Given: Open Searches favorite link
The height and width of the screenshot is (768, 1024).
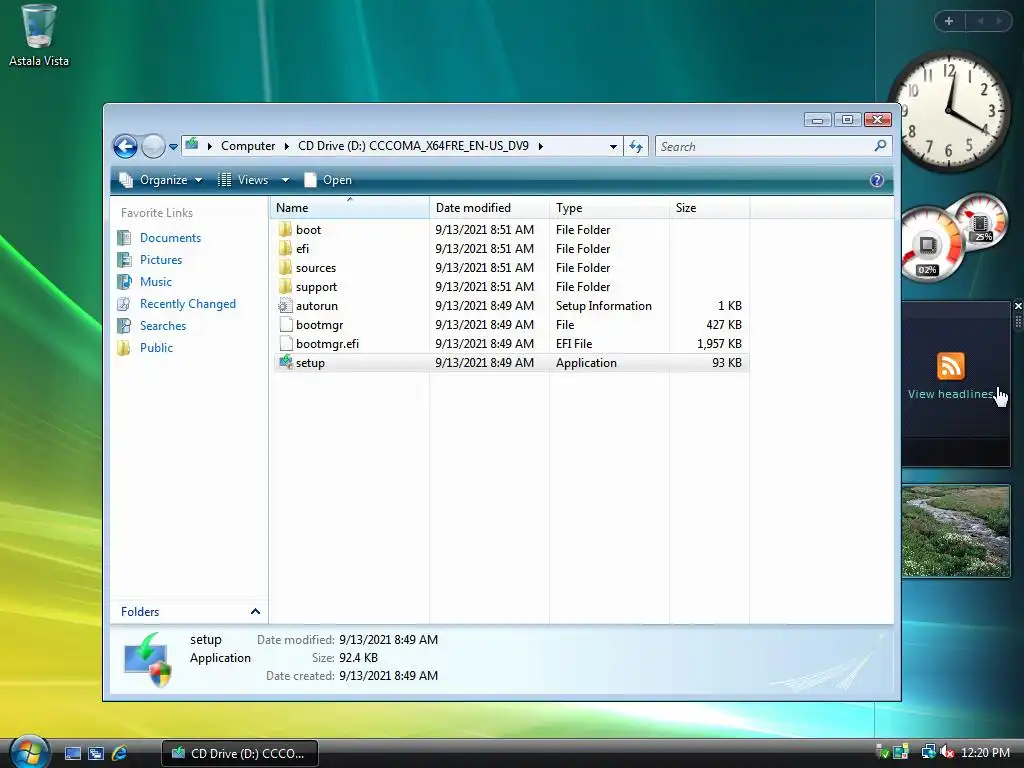Looking at the screenshot, I should (163, 326).
